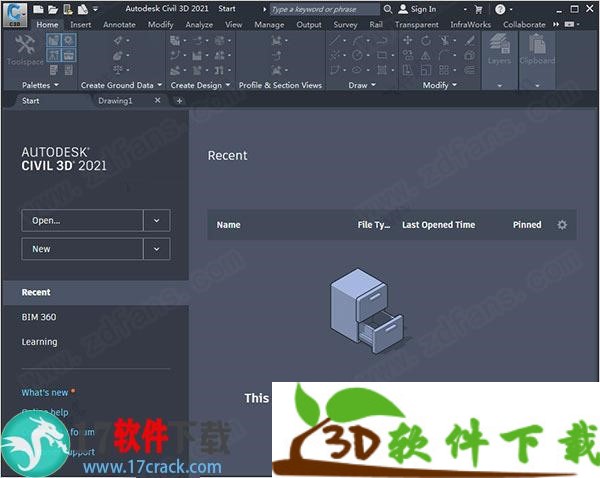The image size is (600, 478).
Task: Open the Civil 3D application menu button
Action: tap(15, 14)
